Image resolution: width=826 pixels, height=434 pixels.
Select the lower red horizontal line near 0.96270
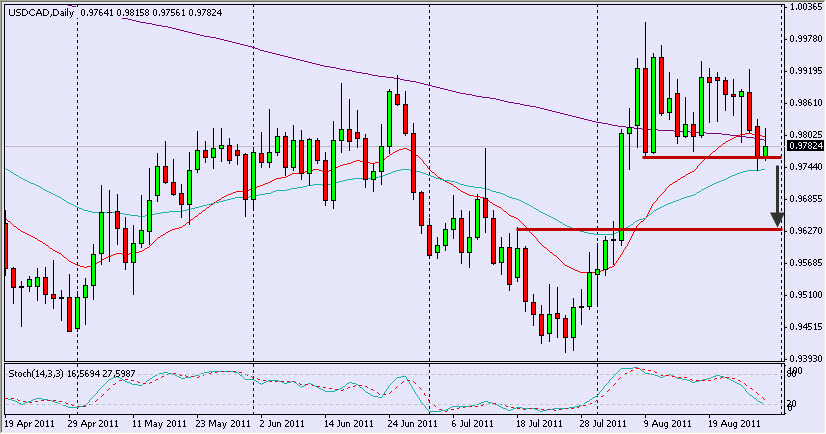(648, 229)
